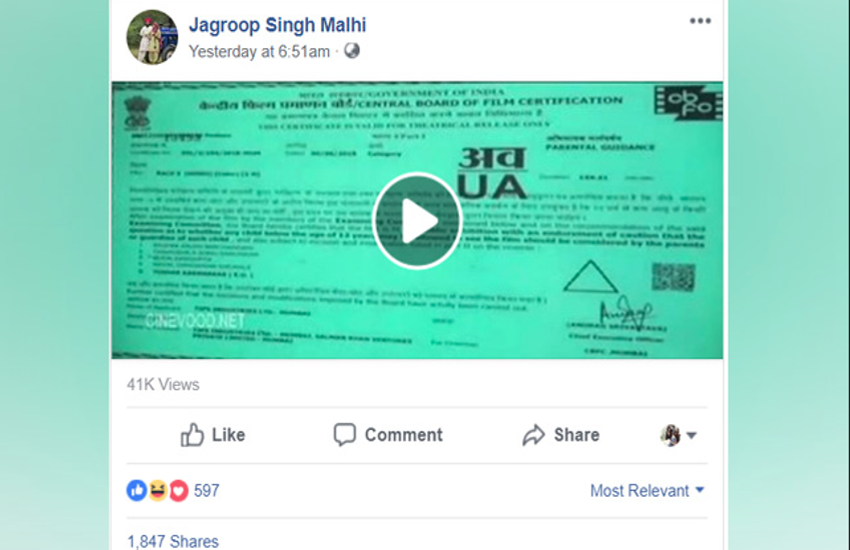The image size is (850, 550).
Task: Open the Yesterday at 6:51am timestamp
Action: coord(259,51)
